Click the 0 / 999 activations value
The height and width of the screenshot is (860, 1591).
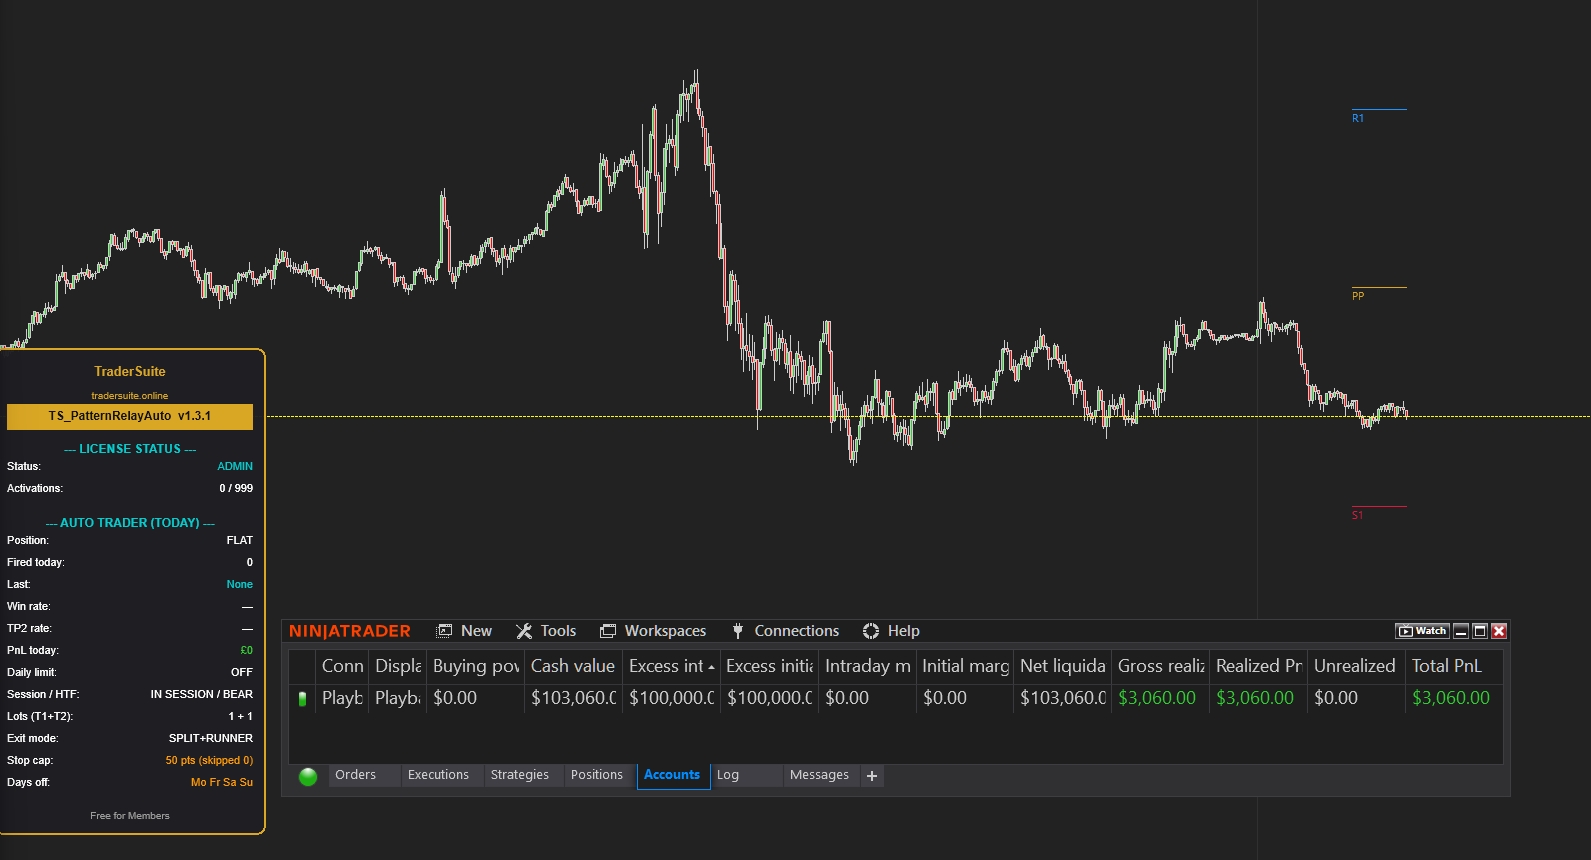(x=236, y=488)
